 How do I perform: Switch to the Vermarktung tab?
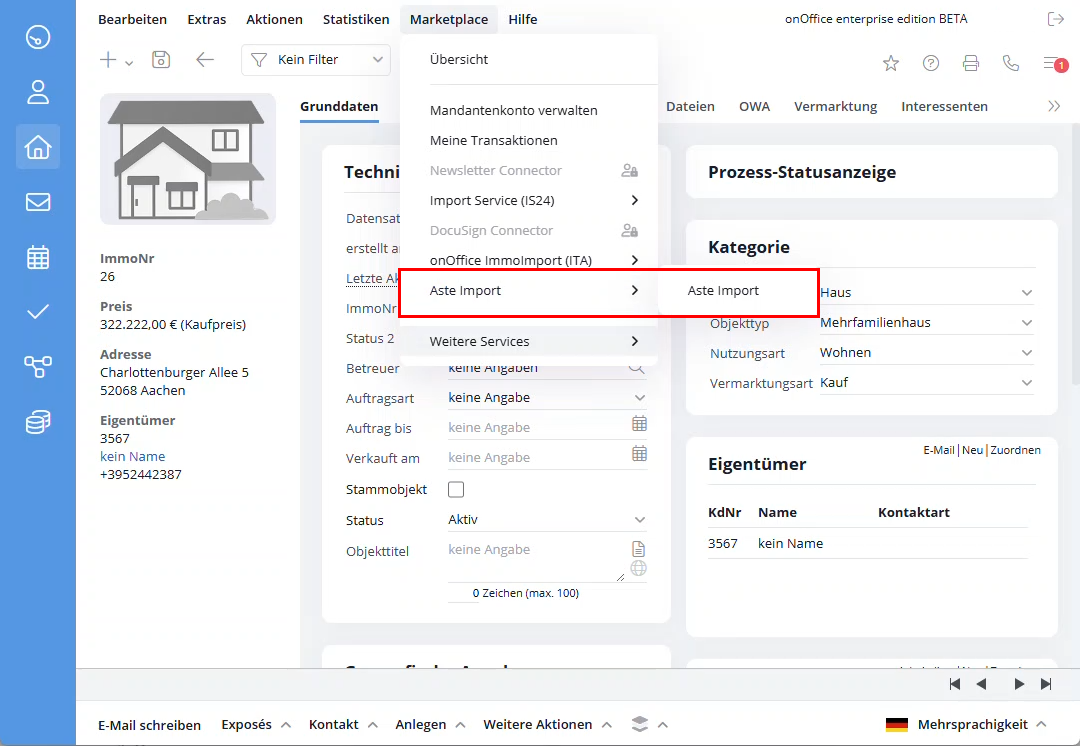(x=835, y=107)
